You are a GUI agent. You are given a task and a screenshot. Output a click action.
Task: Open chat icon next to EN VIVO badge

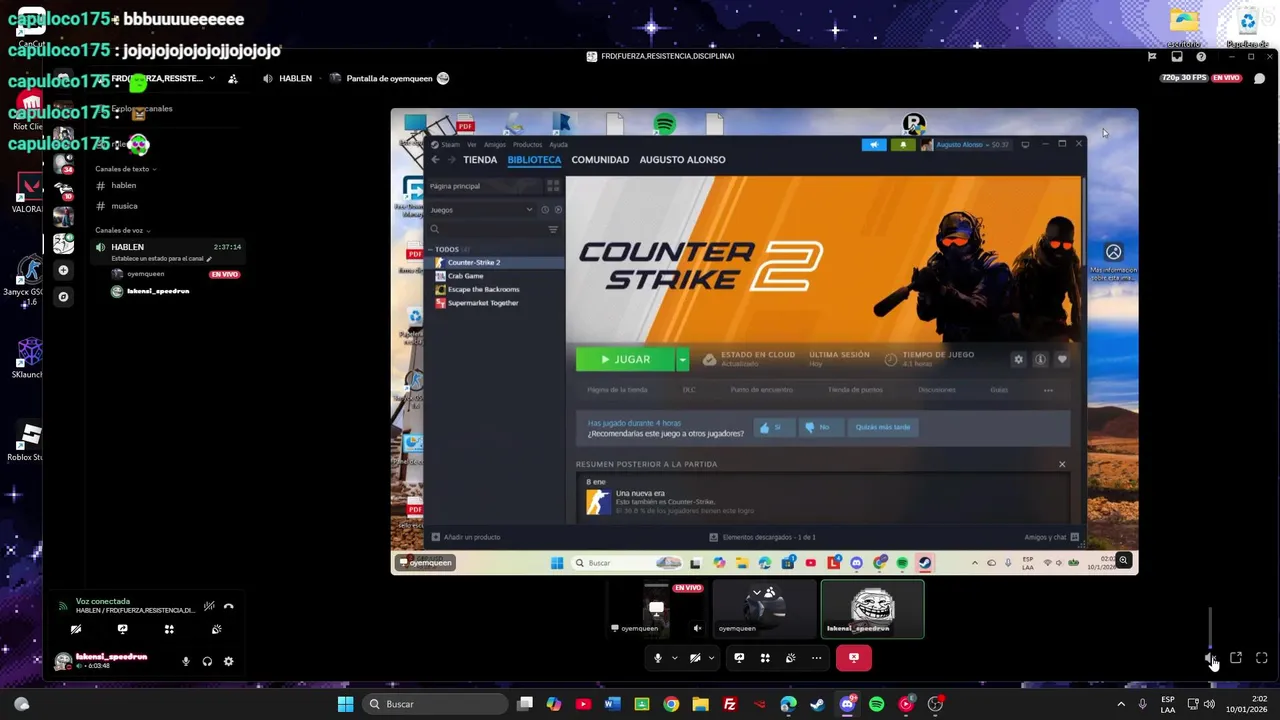click(1260, 78)
